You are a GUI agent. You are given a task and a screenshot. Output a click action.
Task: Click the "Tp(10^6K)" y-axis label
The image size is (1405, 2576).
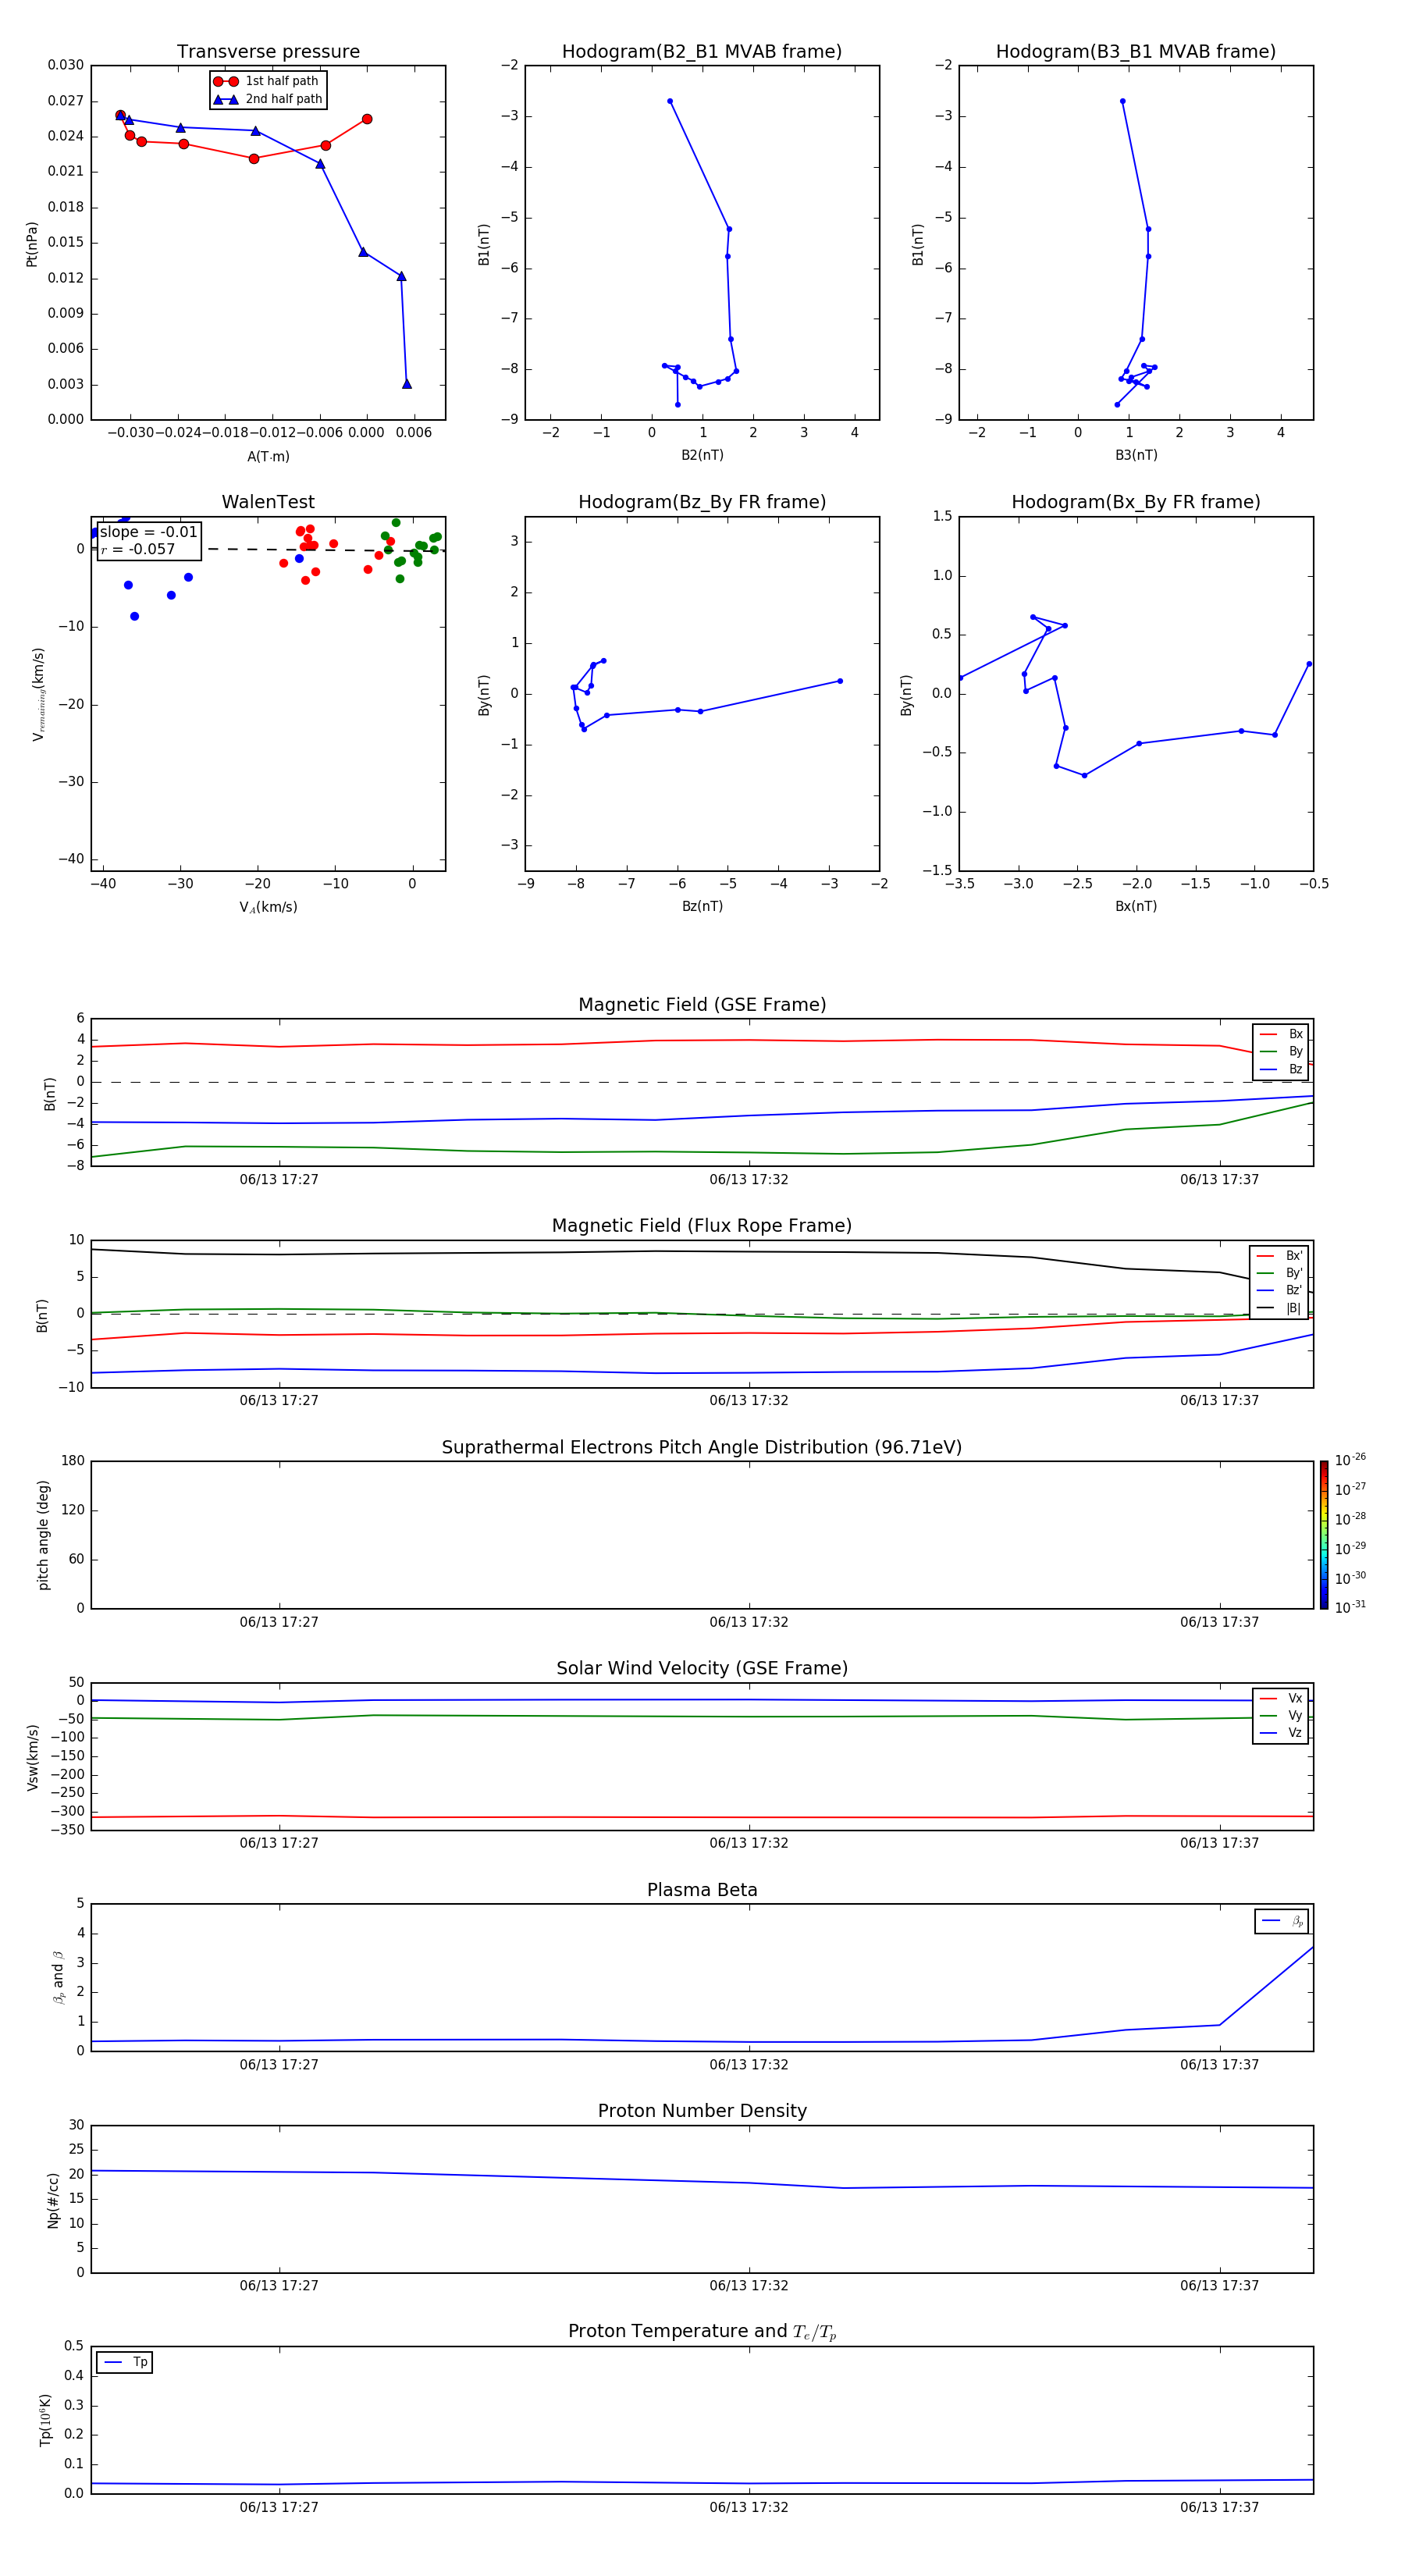point(45,2420)
